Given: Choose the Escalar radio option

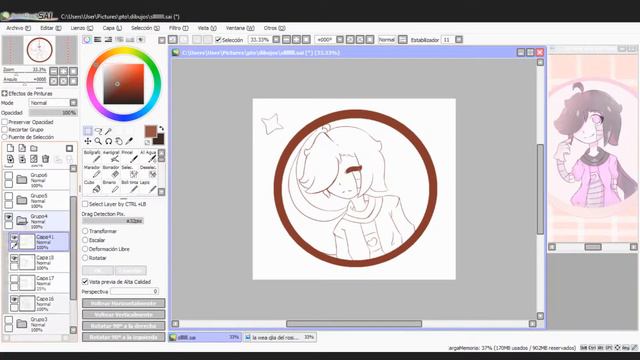Looking at the screenshot, I should [85, 240].
